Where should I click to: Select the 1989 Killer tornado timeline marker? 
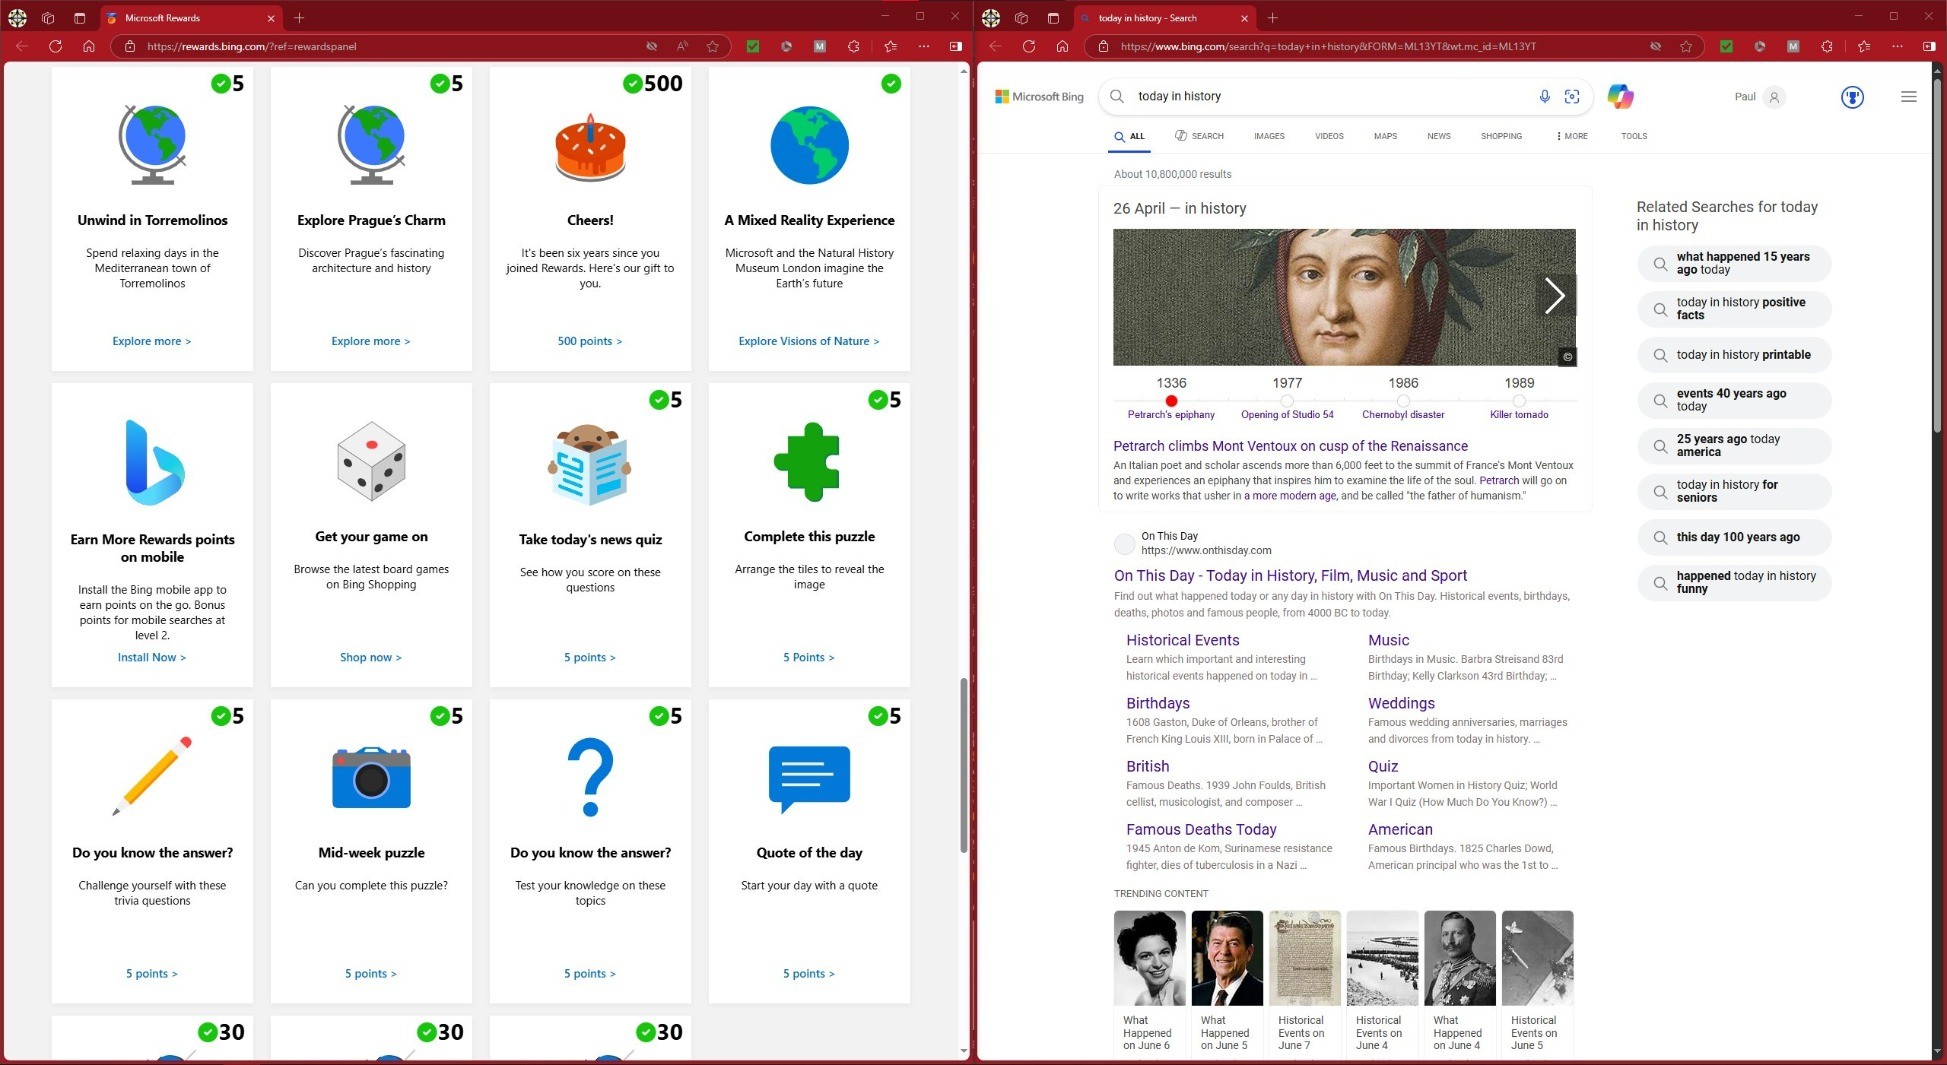click(1519, 400)
